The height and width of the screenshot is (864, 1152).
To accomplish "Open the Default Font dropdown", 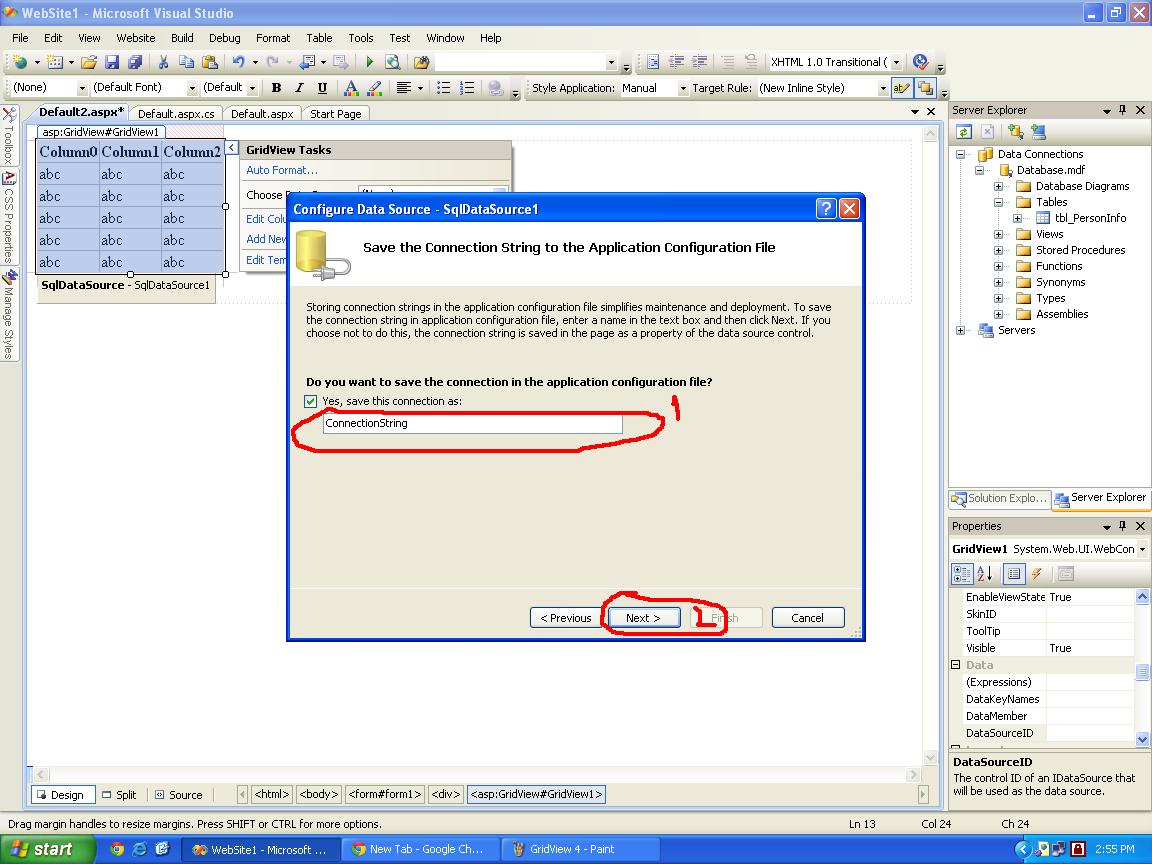I will click(x=192, y=88).
